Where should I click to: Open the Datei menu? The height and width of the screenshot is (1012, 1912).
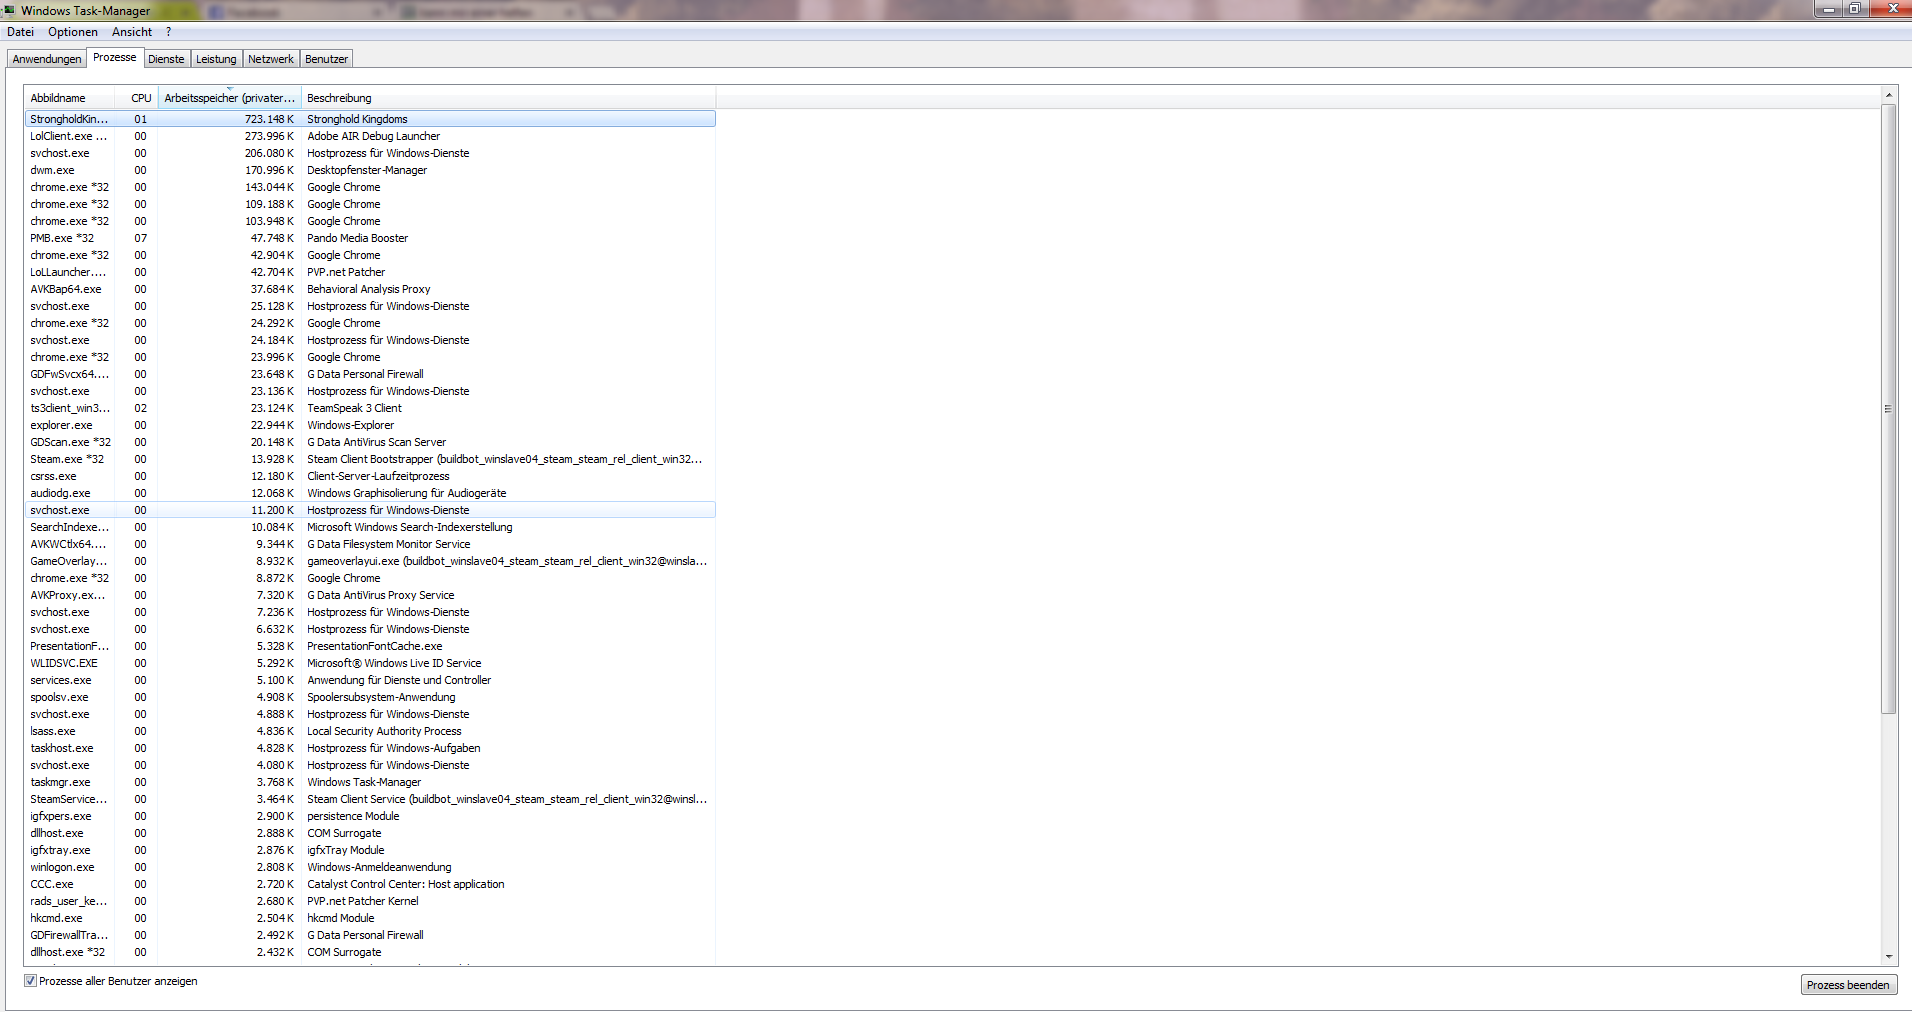point(20,32)
